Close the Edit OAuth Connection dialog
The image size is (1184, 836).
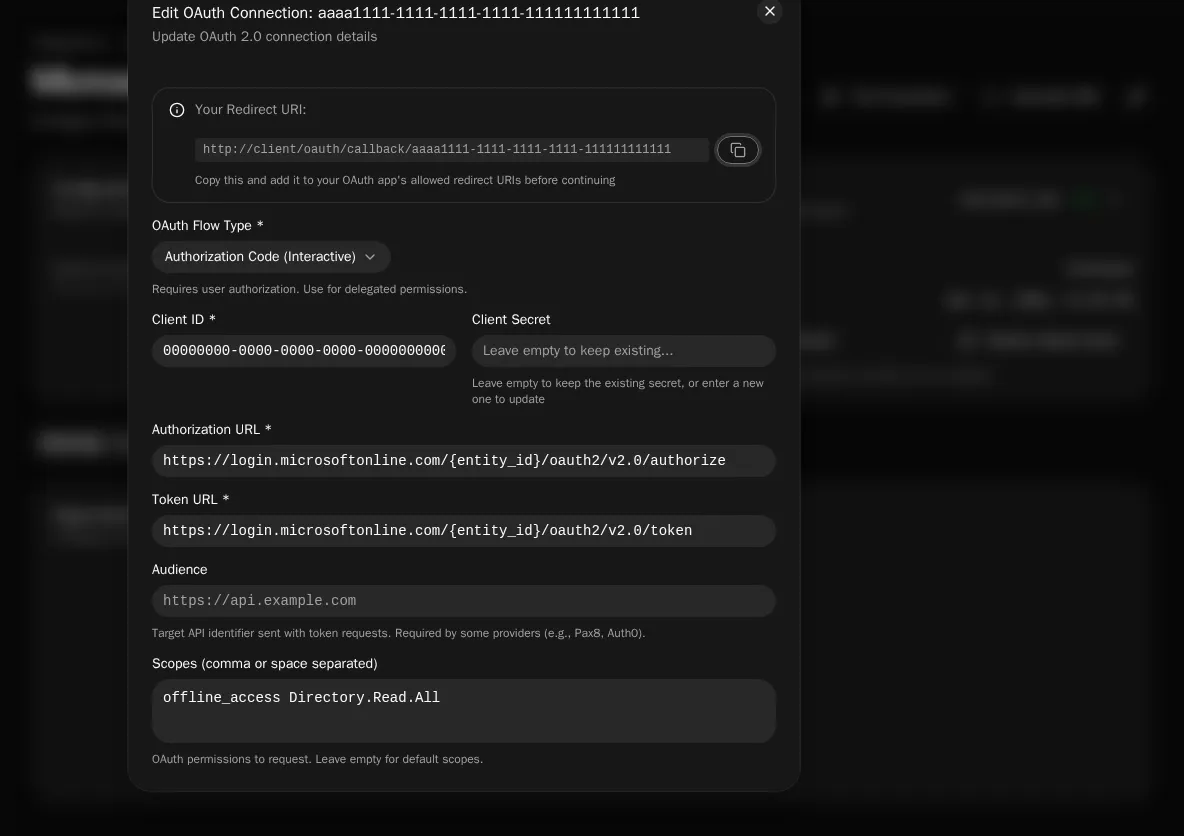coord(769,11)
